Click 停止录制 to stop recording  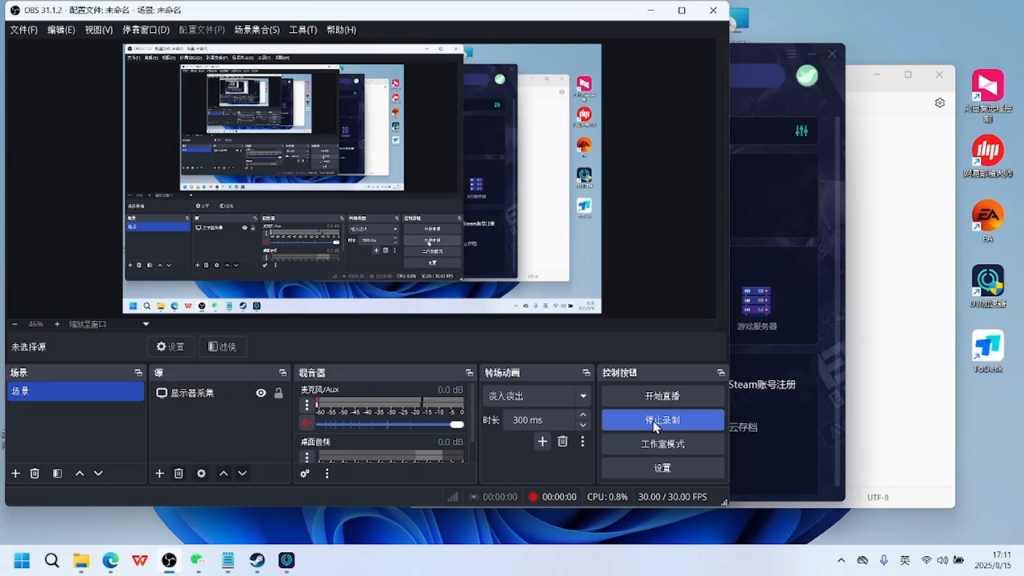tap(662, 420)
